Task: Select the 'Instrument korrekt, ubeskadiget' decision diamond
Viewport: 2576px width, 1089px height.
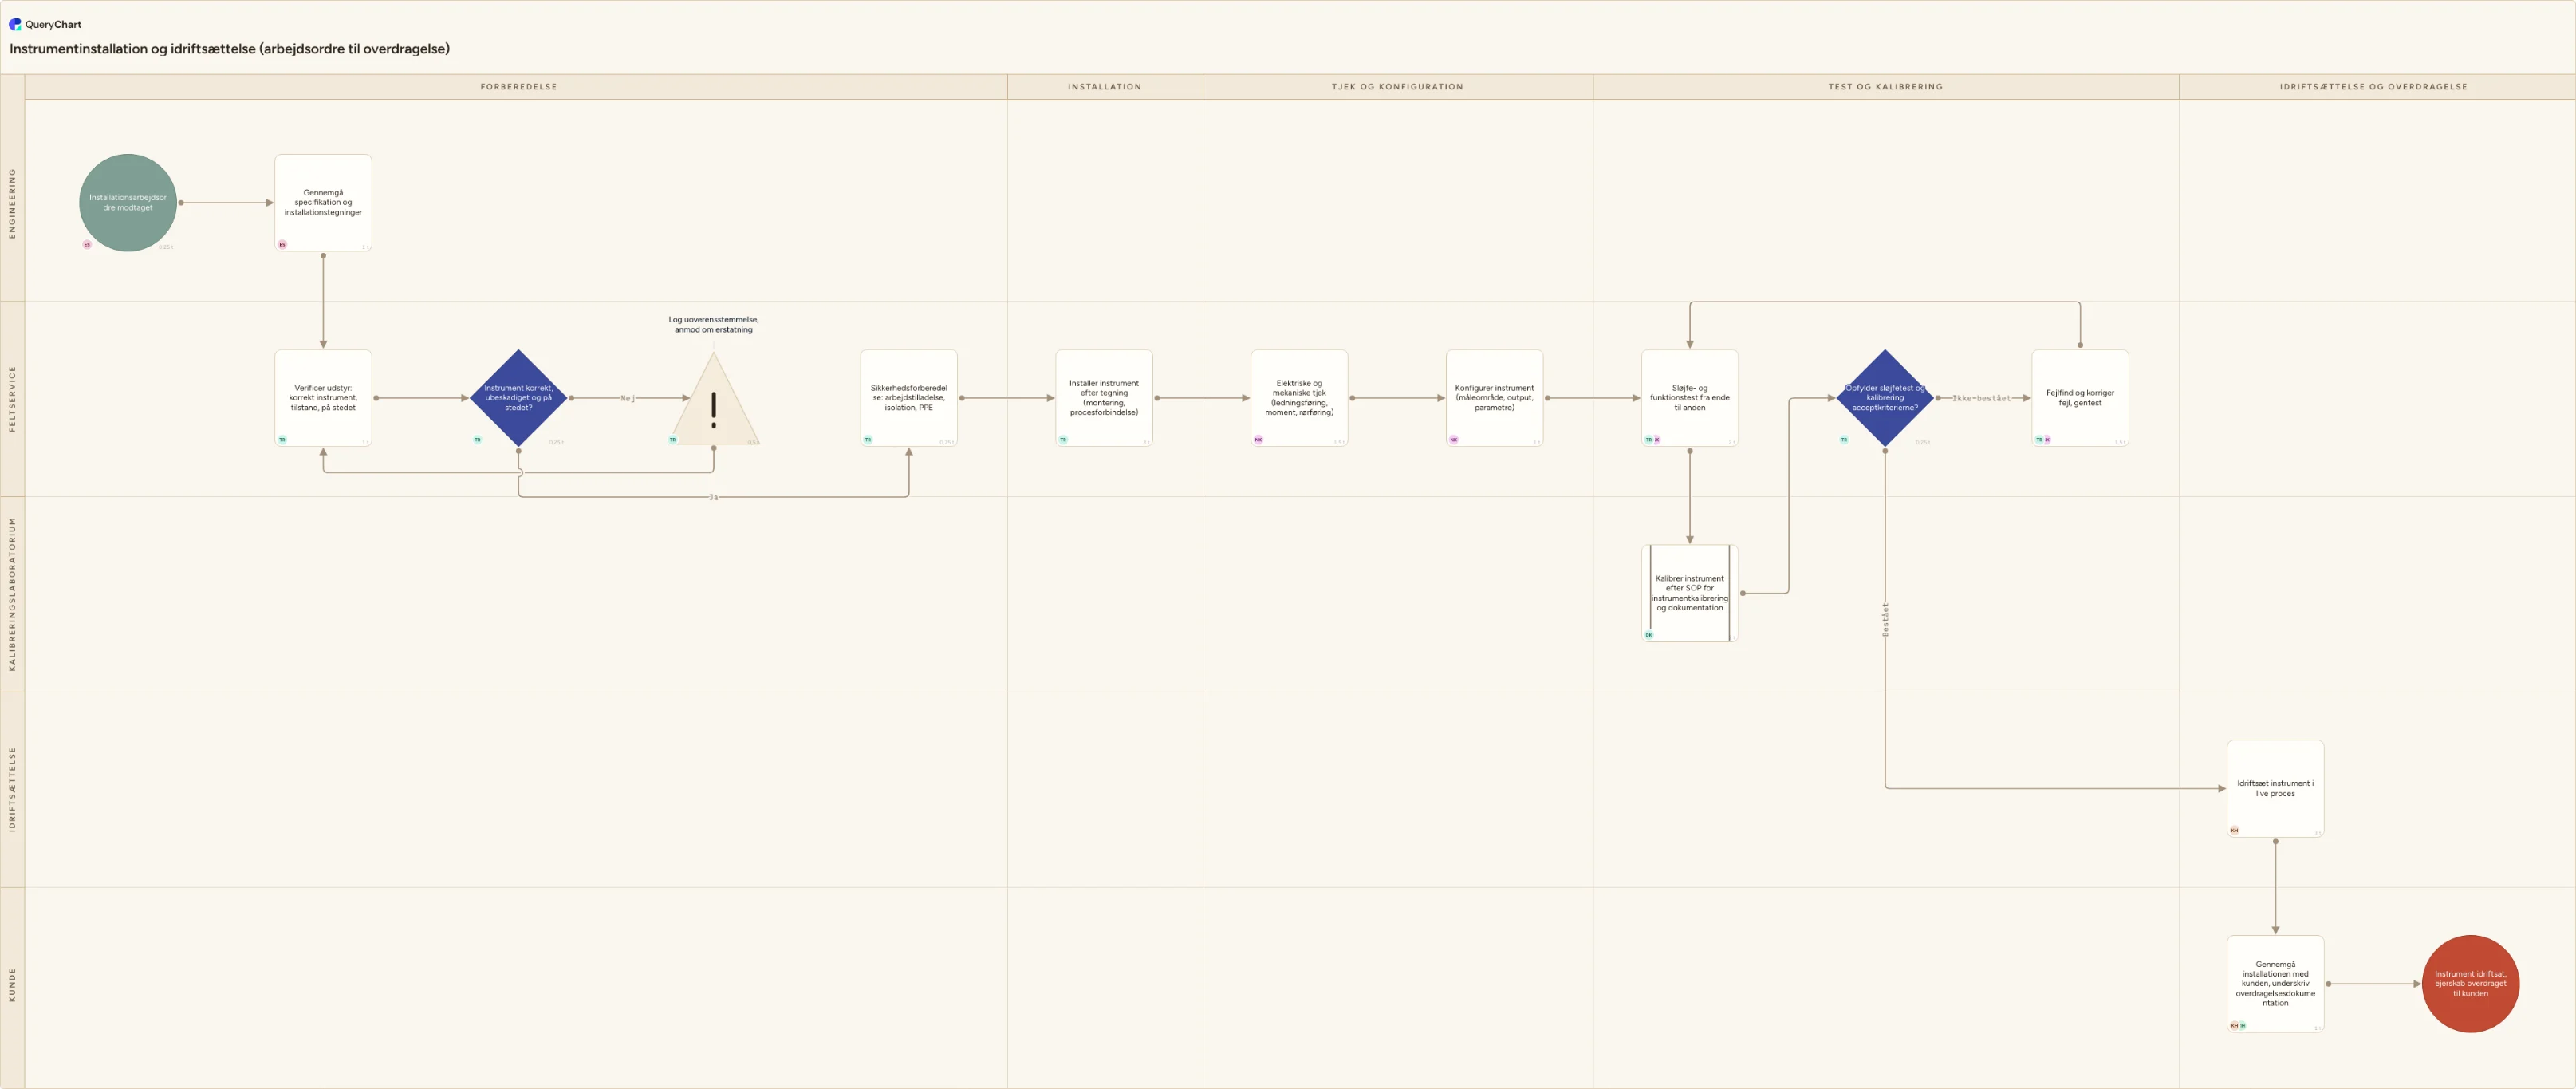Action: coord(518,398)
